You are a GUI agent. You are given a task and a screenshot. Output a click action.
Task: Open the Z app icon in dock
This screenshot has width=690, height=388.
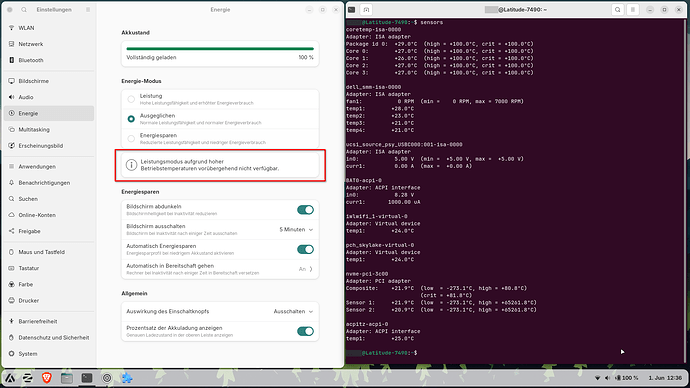tap(28, 378)
